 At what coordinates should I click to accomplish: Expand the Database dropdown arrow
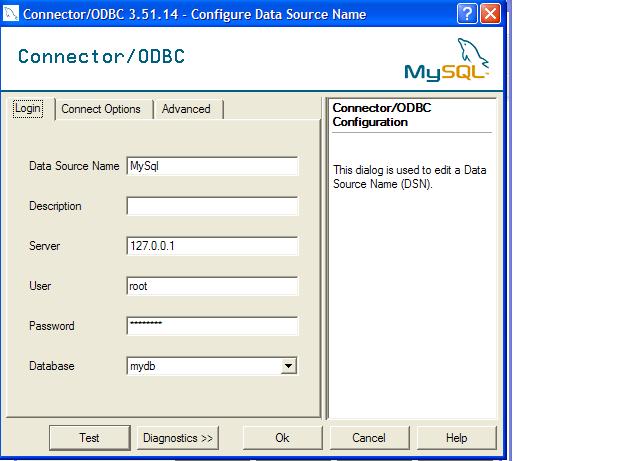pos(288,366)
